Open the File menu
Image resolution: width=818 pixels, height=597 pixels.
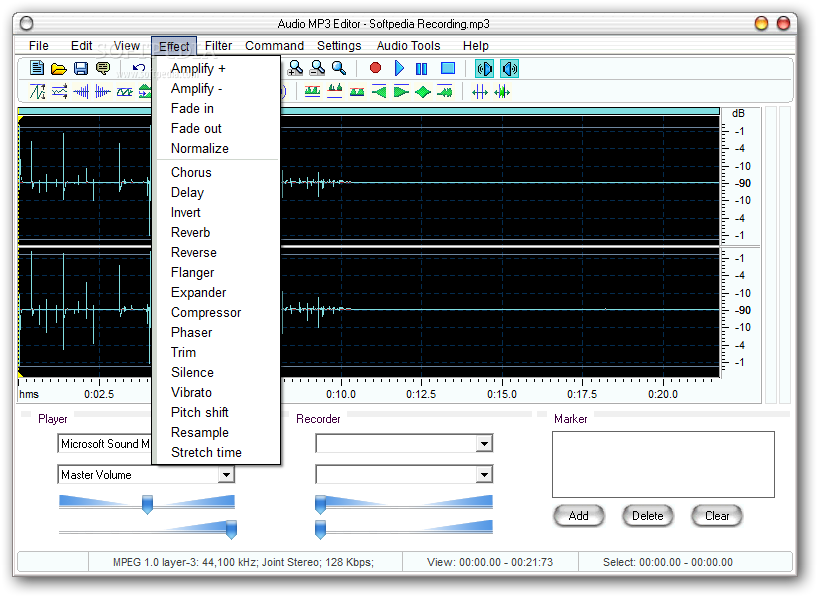click(39, 46)
